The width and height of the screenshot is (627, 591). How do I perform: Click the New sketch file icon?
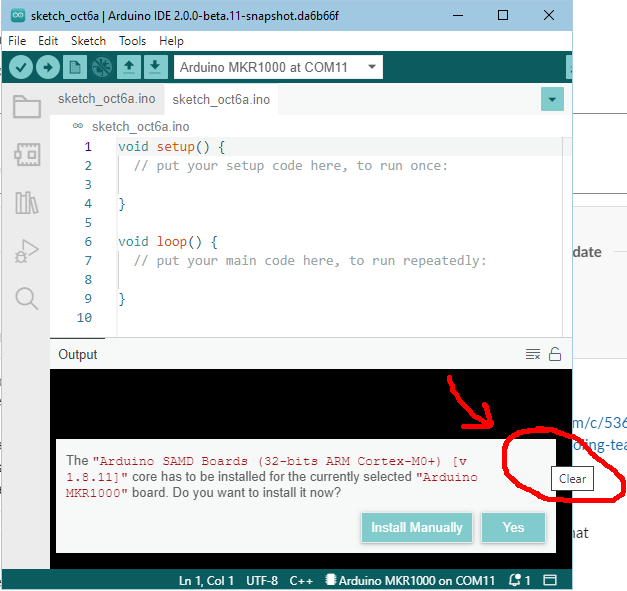point(74,67)
